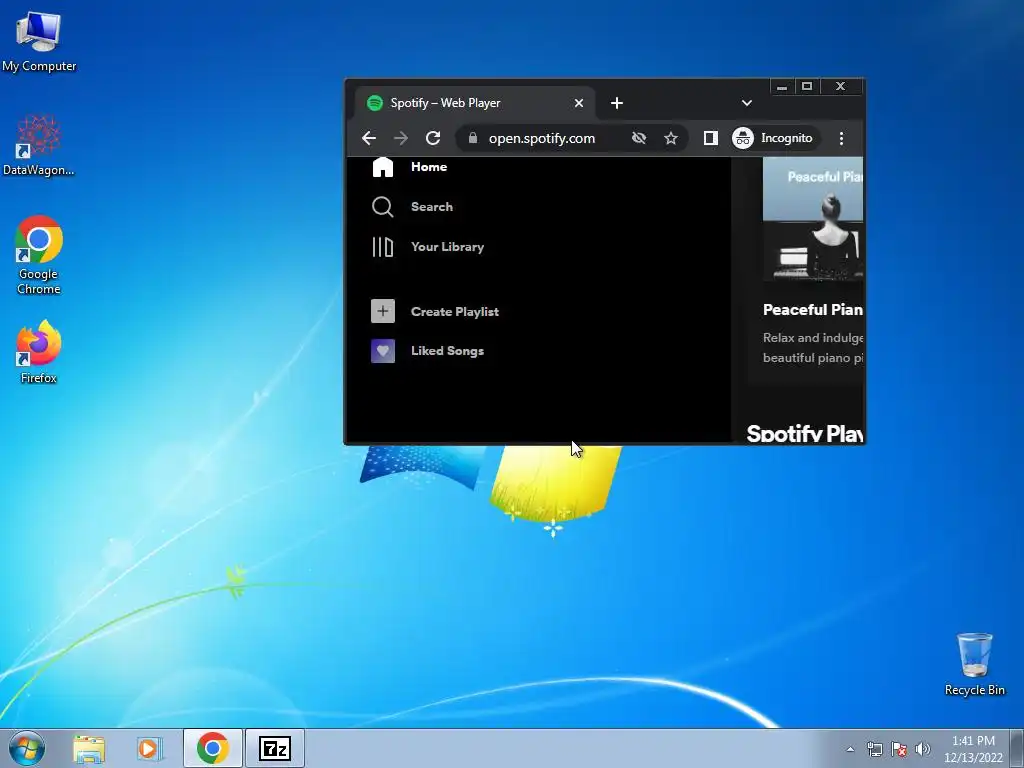Viewport: 1024px width, 768px height.
Task: Click the Spotify Home house icon
Action: [383, 167]
